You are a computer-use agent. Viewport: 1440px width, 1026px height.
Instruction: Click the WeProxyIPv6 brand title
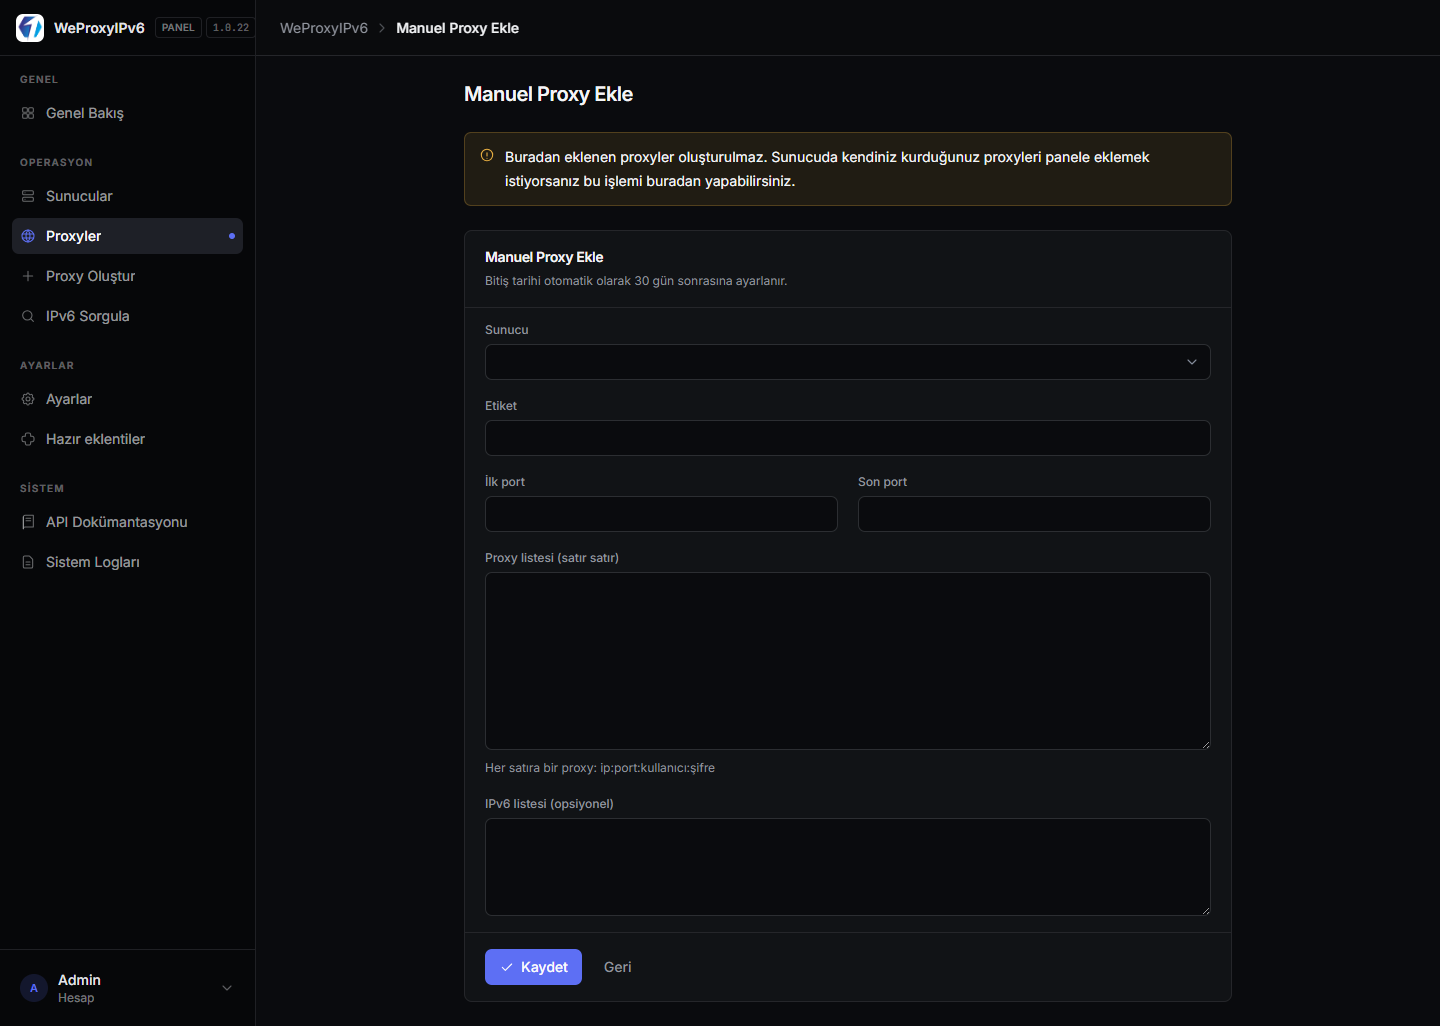pyautogui.click(x=99, y=28)
